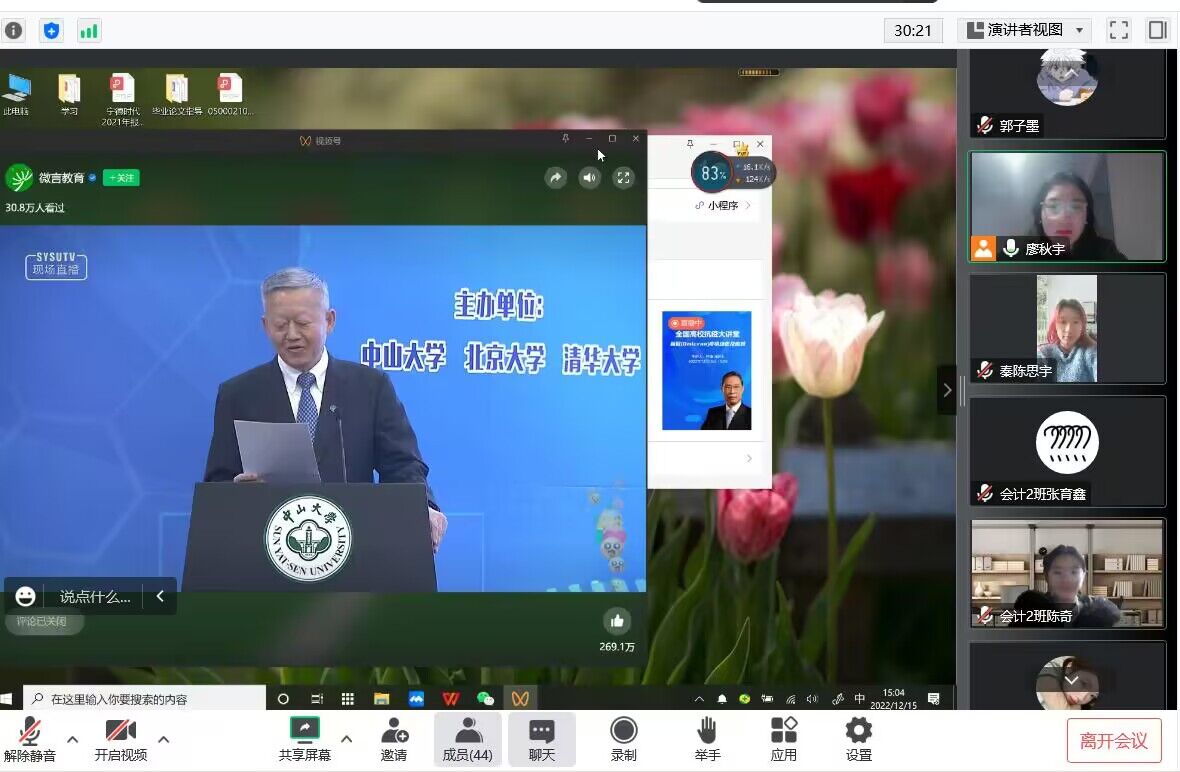Open the 演讲者视图 view dropdown

point(1024,30)
